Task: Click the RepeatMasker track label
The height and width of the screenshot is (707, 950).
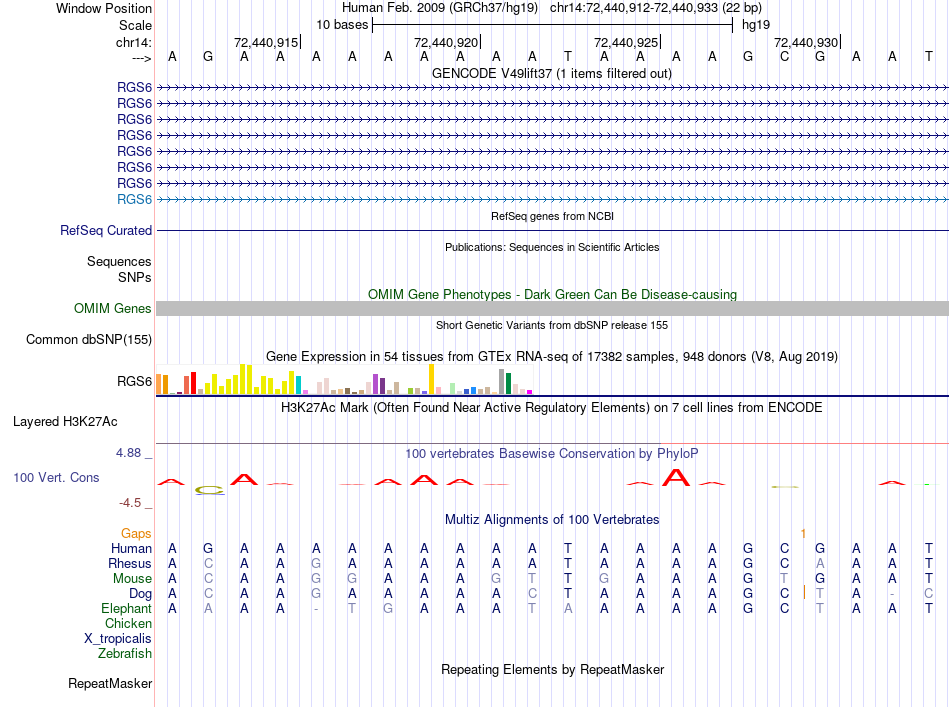Action: 110,683
